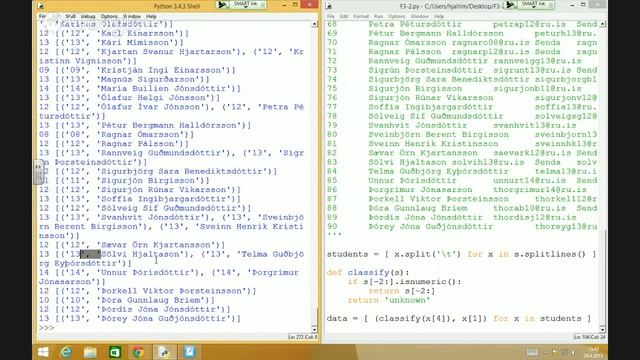
Task: Open the volume icon in the tray
Action: click(573, 352)
